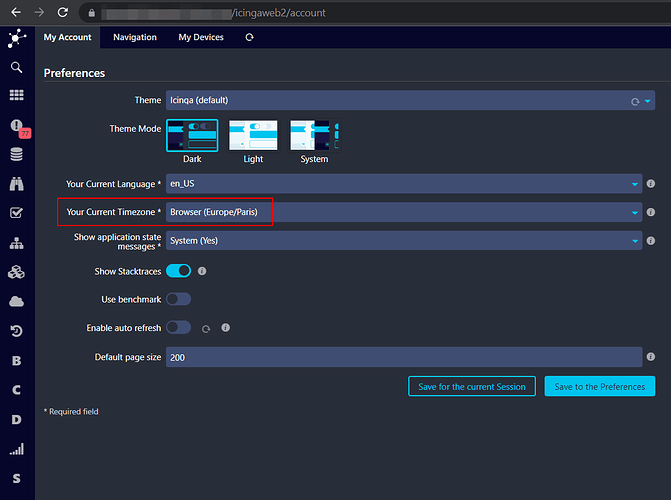Viewport: 671px width, 500px height.
Task: Go forward using the browser forward arrow
Action: (39, 13)
